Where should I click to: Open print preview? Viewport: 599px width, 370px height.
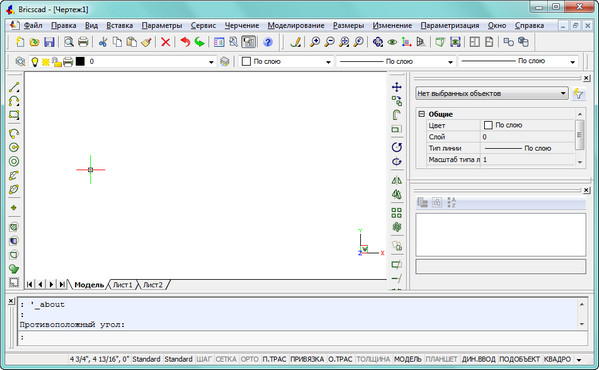[x=69, y=42]
